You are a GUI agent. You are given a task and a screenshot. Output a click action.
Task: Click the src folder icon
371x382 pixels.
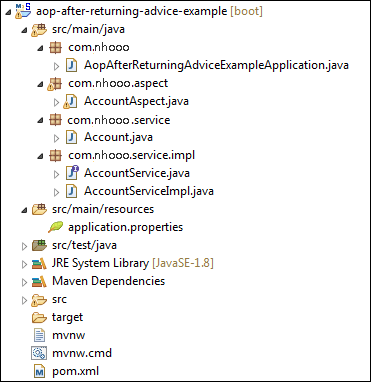[39, 300]
